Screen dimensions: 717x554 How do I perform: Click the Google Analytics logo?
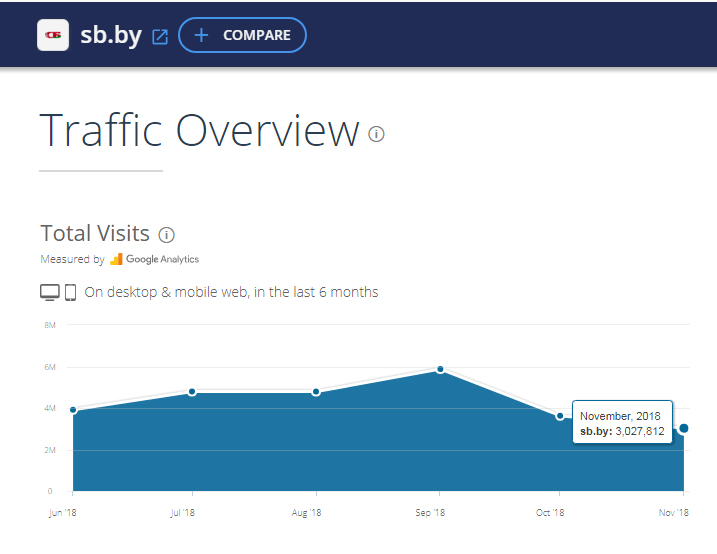tap(155, 259)
